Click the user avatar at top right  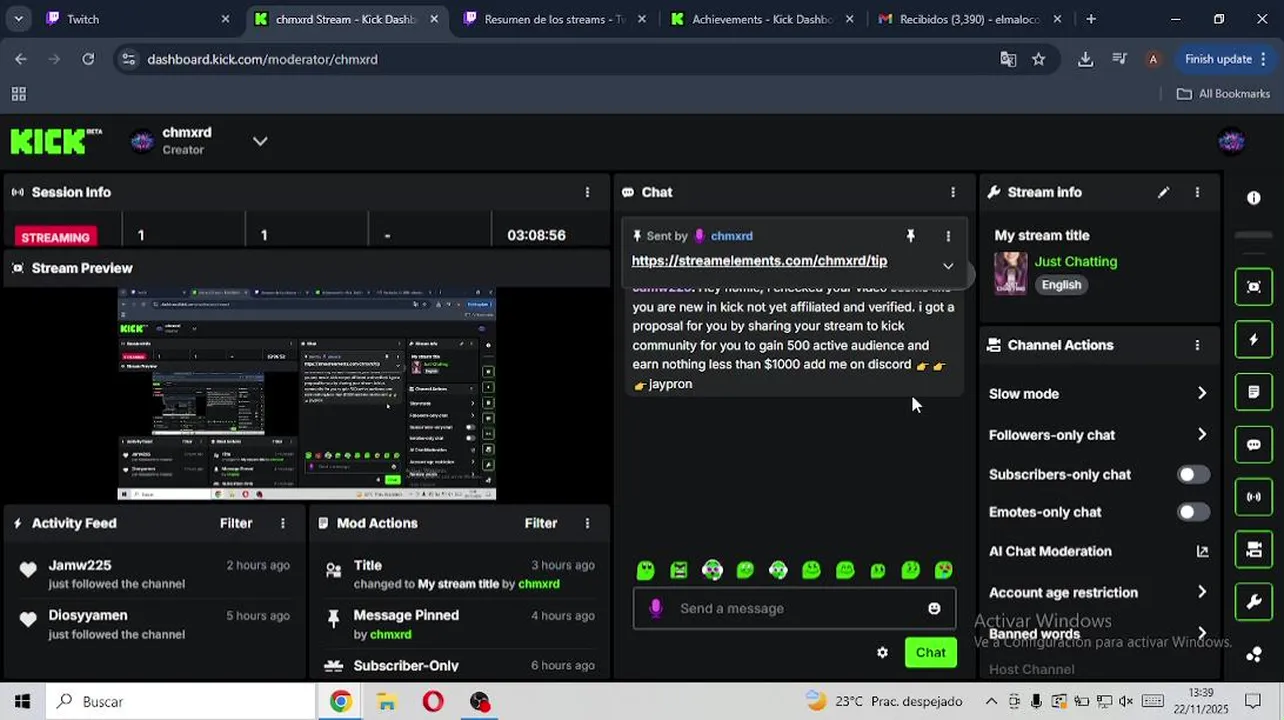[x=1232, y=142]
